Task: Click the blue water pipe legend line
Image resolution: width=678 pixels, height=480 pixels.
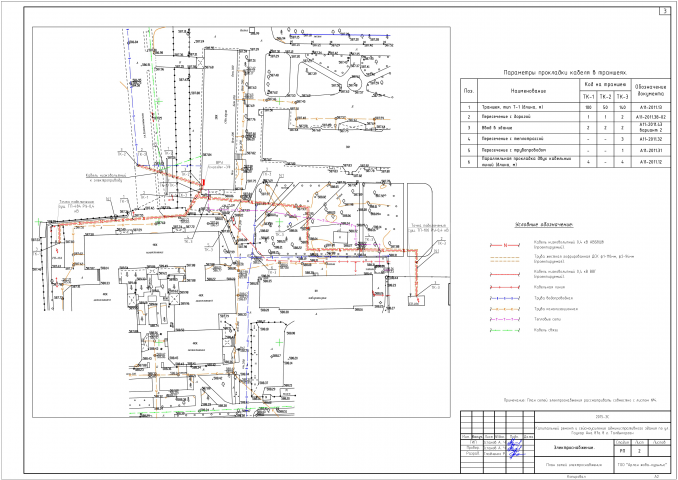Action: (504, 298)
